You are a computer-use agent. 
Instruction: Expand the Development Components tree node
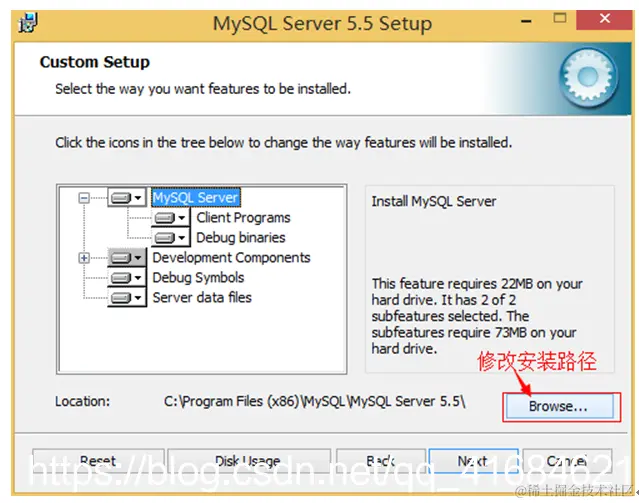(x=84, y=258)
